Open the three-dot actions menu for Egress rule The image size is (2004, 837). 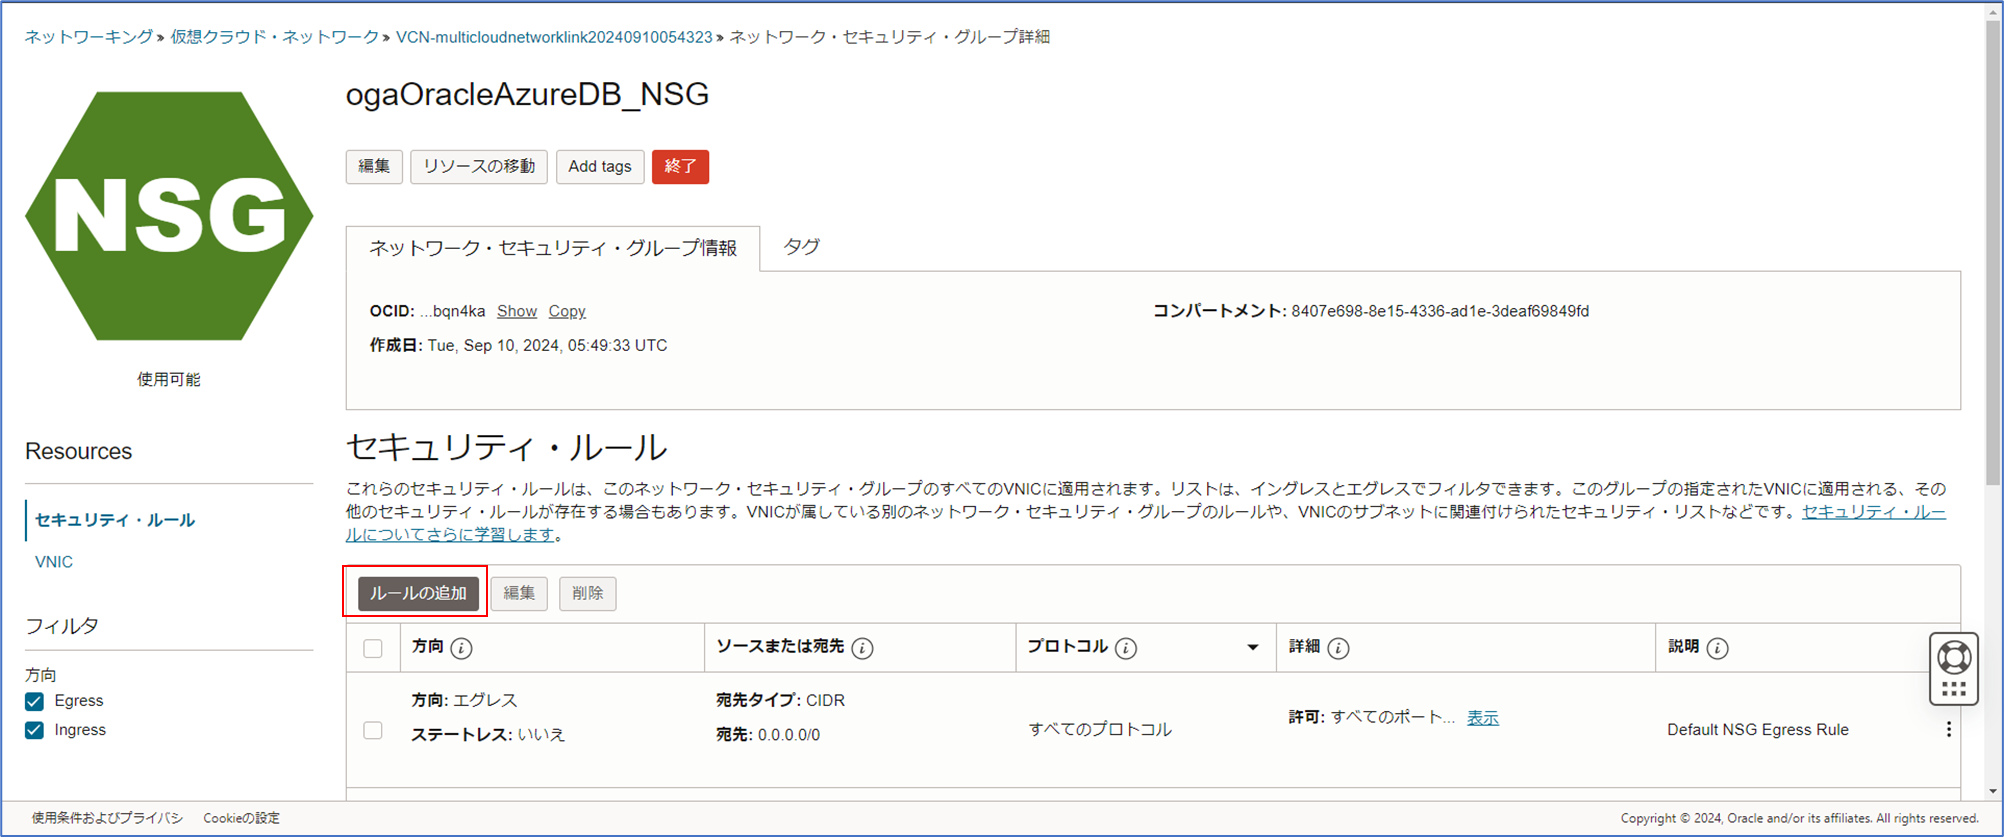click(1948, 730)
